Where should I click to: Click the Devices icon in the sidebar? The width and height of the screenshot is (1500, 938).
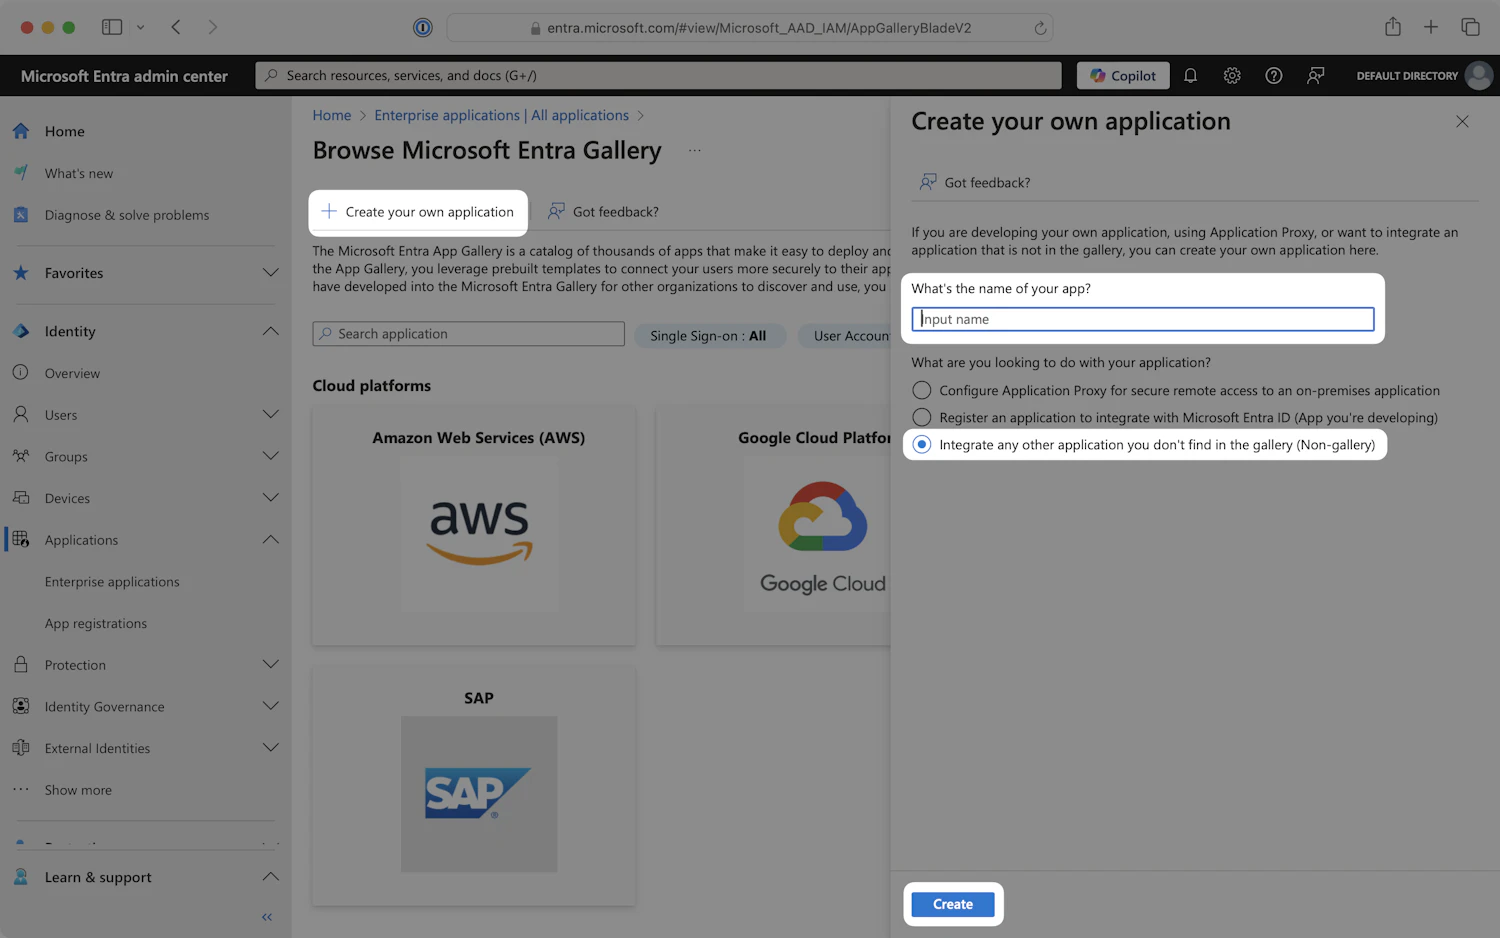(x=21, y=498)
